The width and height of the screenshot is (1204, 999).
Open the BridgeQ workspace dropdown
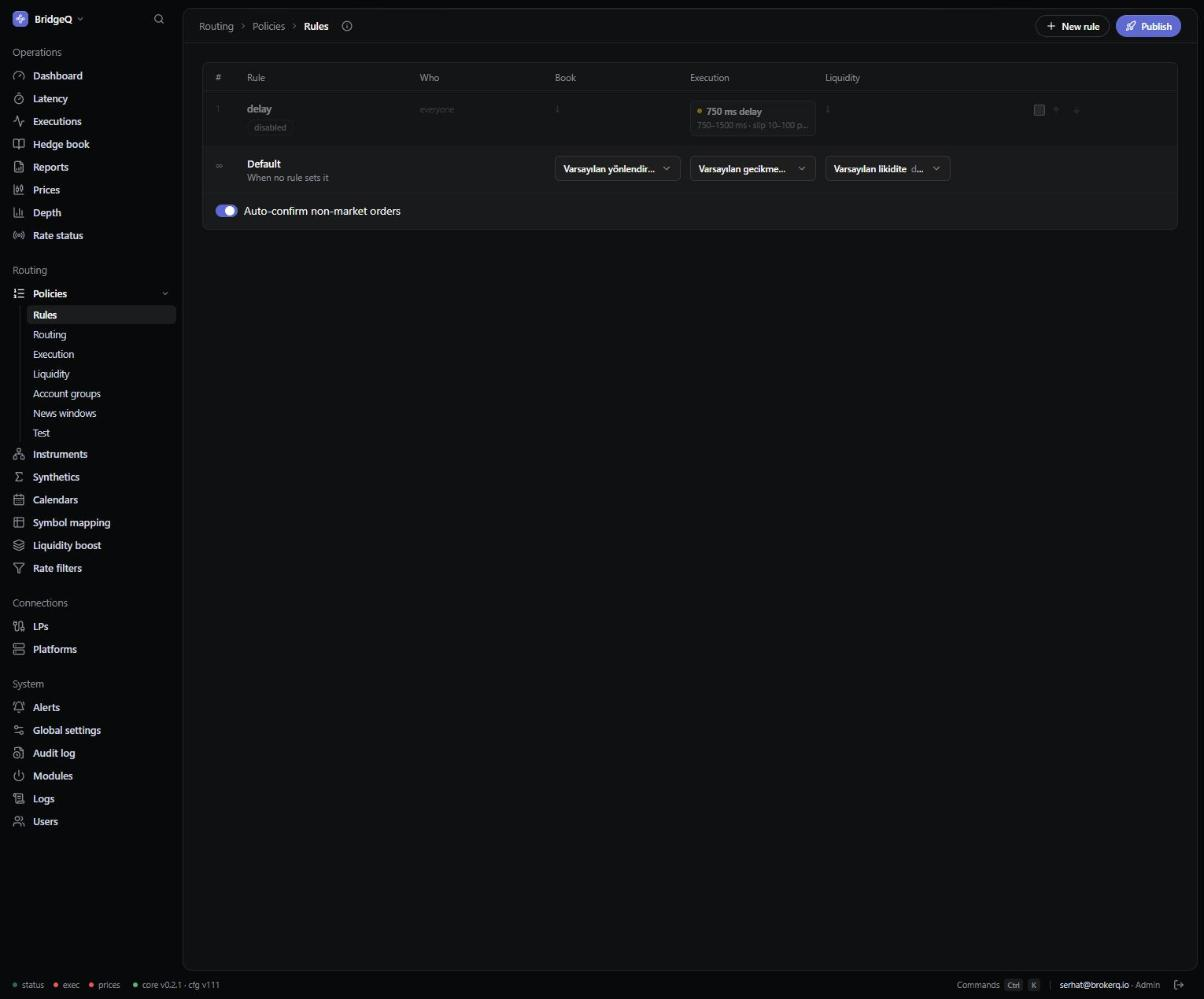[48, 19]
